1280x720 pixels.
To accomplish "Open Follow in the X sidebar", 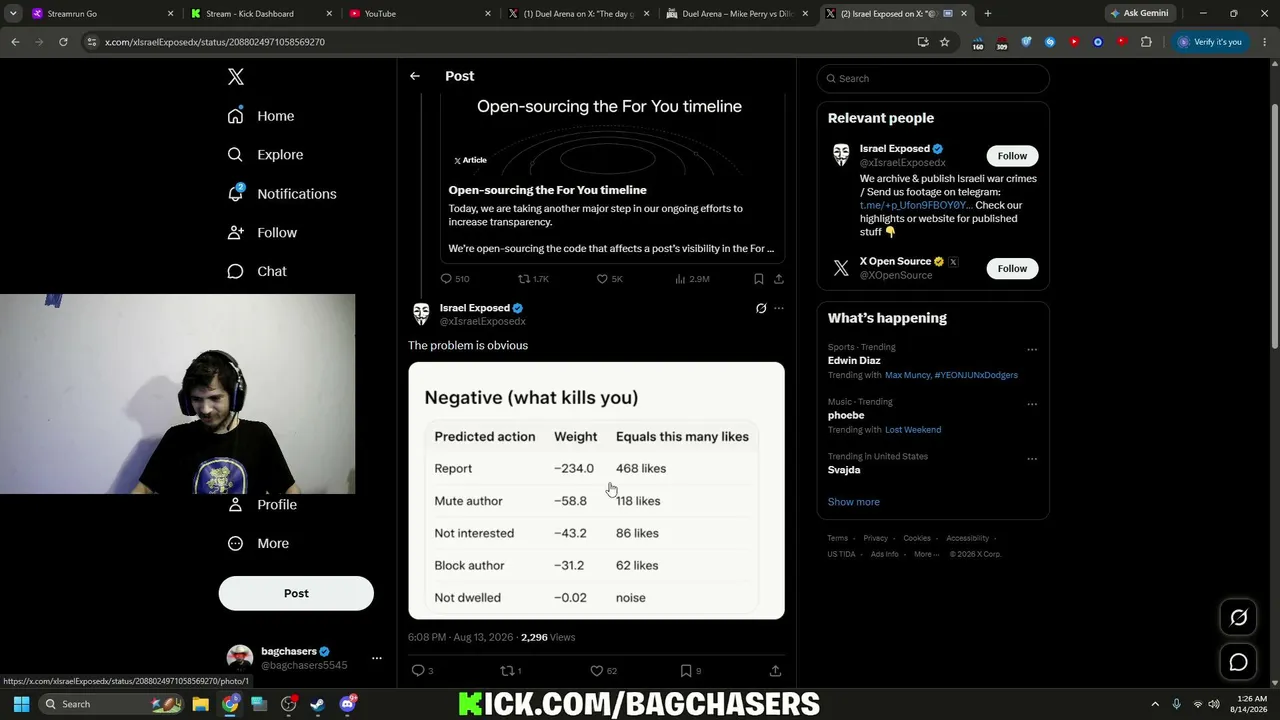I will [x=262, y=233].
